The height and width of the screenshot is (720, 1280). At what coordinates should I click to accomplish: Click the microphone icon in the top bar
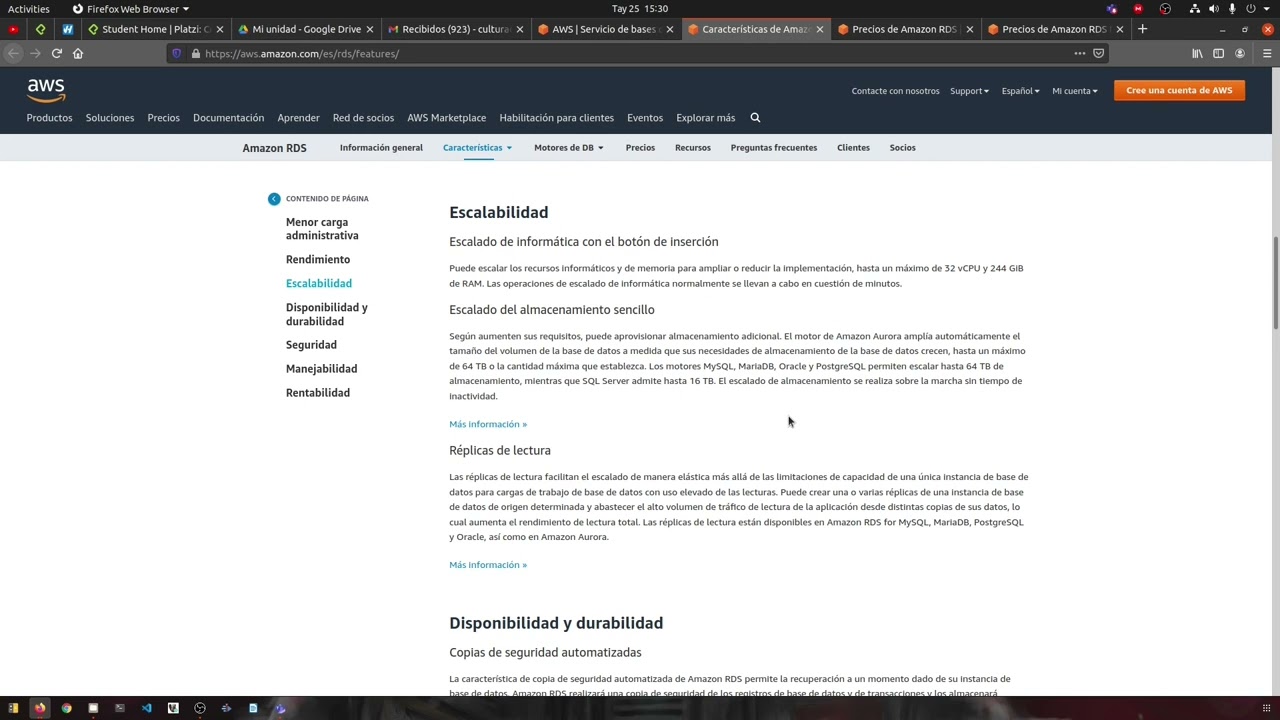click(x=1232, y=9)
